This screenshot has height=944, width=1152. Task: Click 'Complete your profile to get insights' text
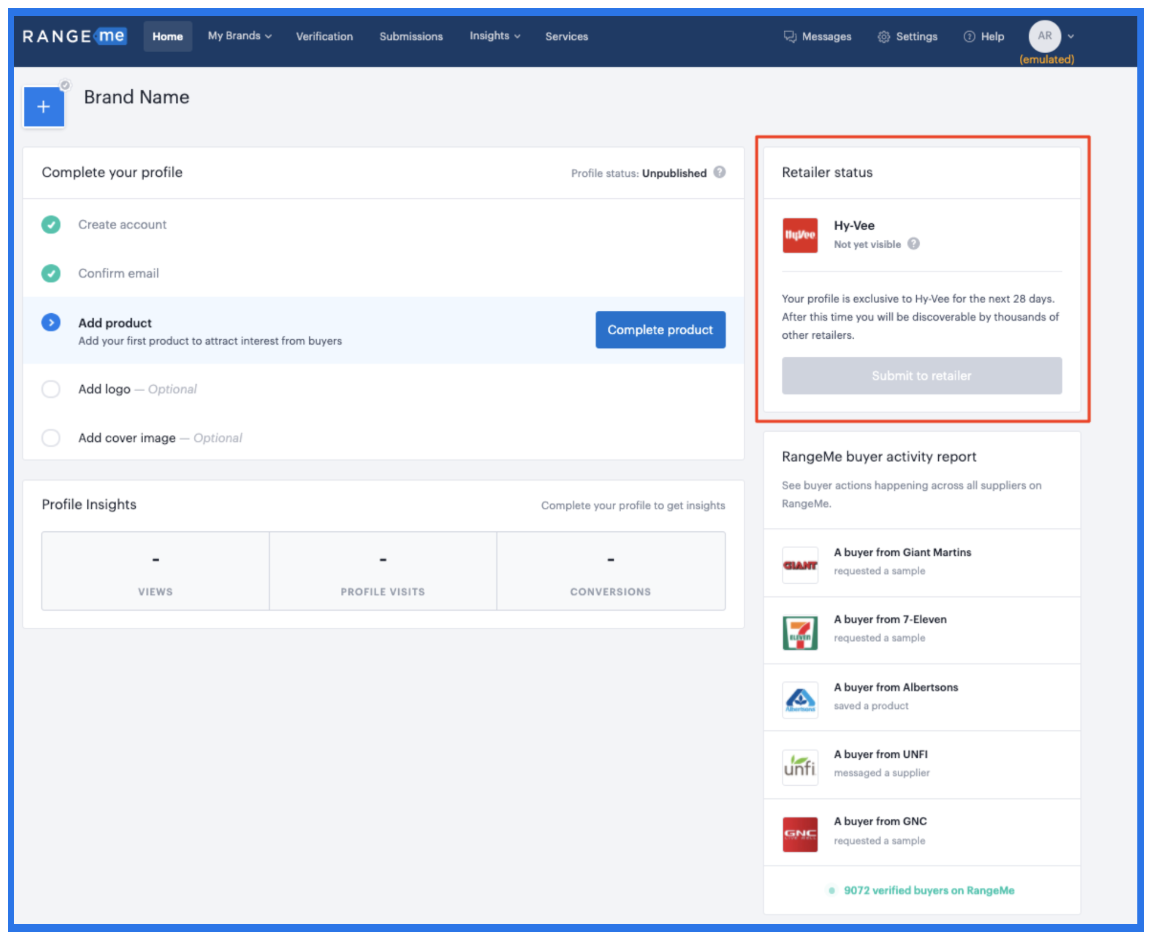click(633, 505)
